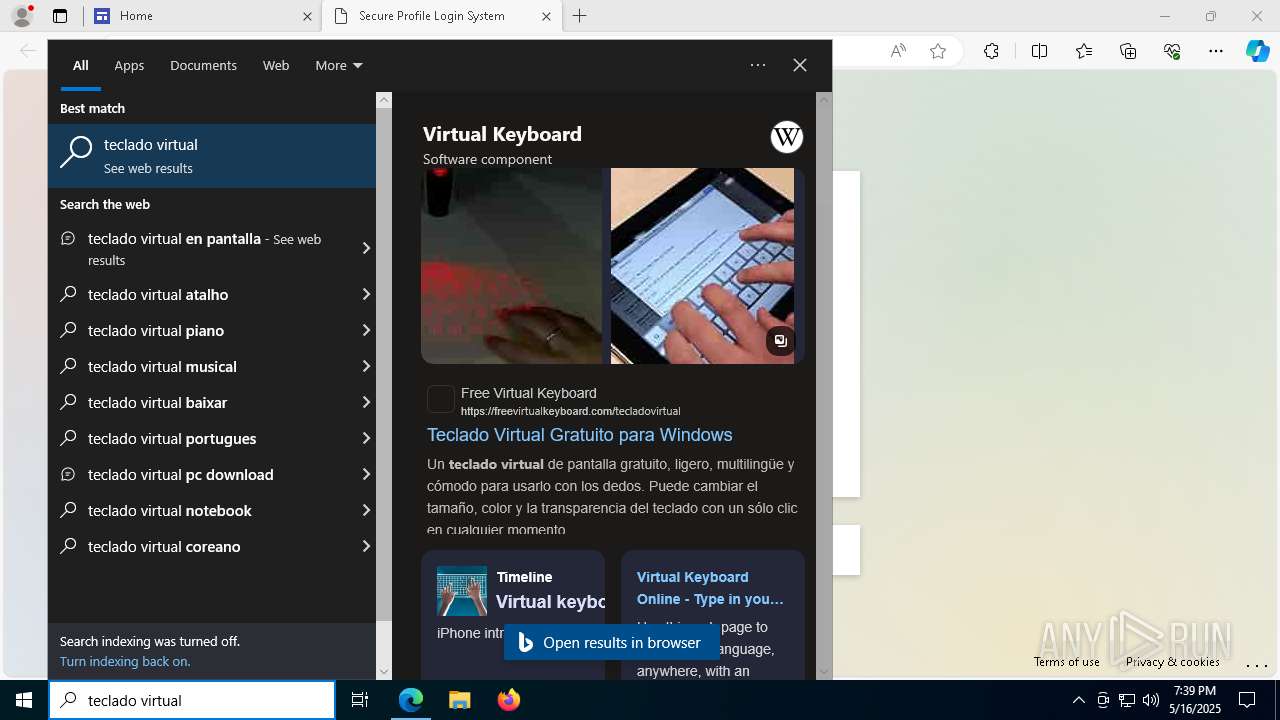Add page to favorites star icon

coord(938,51)
